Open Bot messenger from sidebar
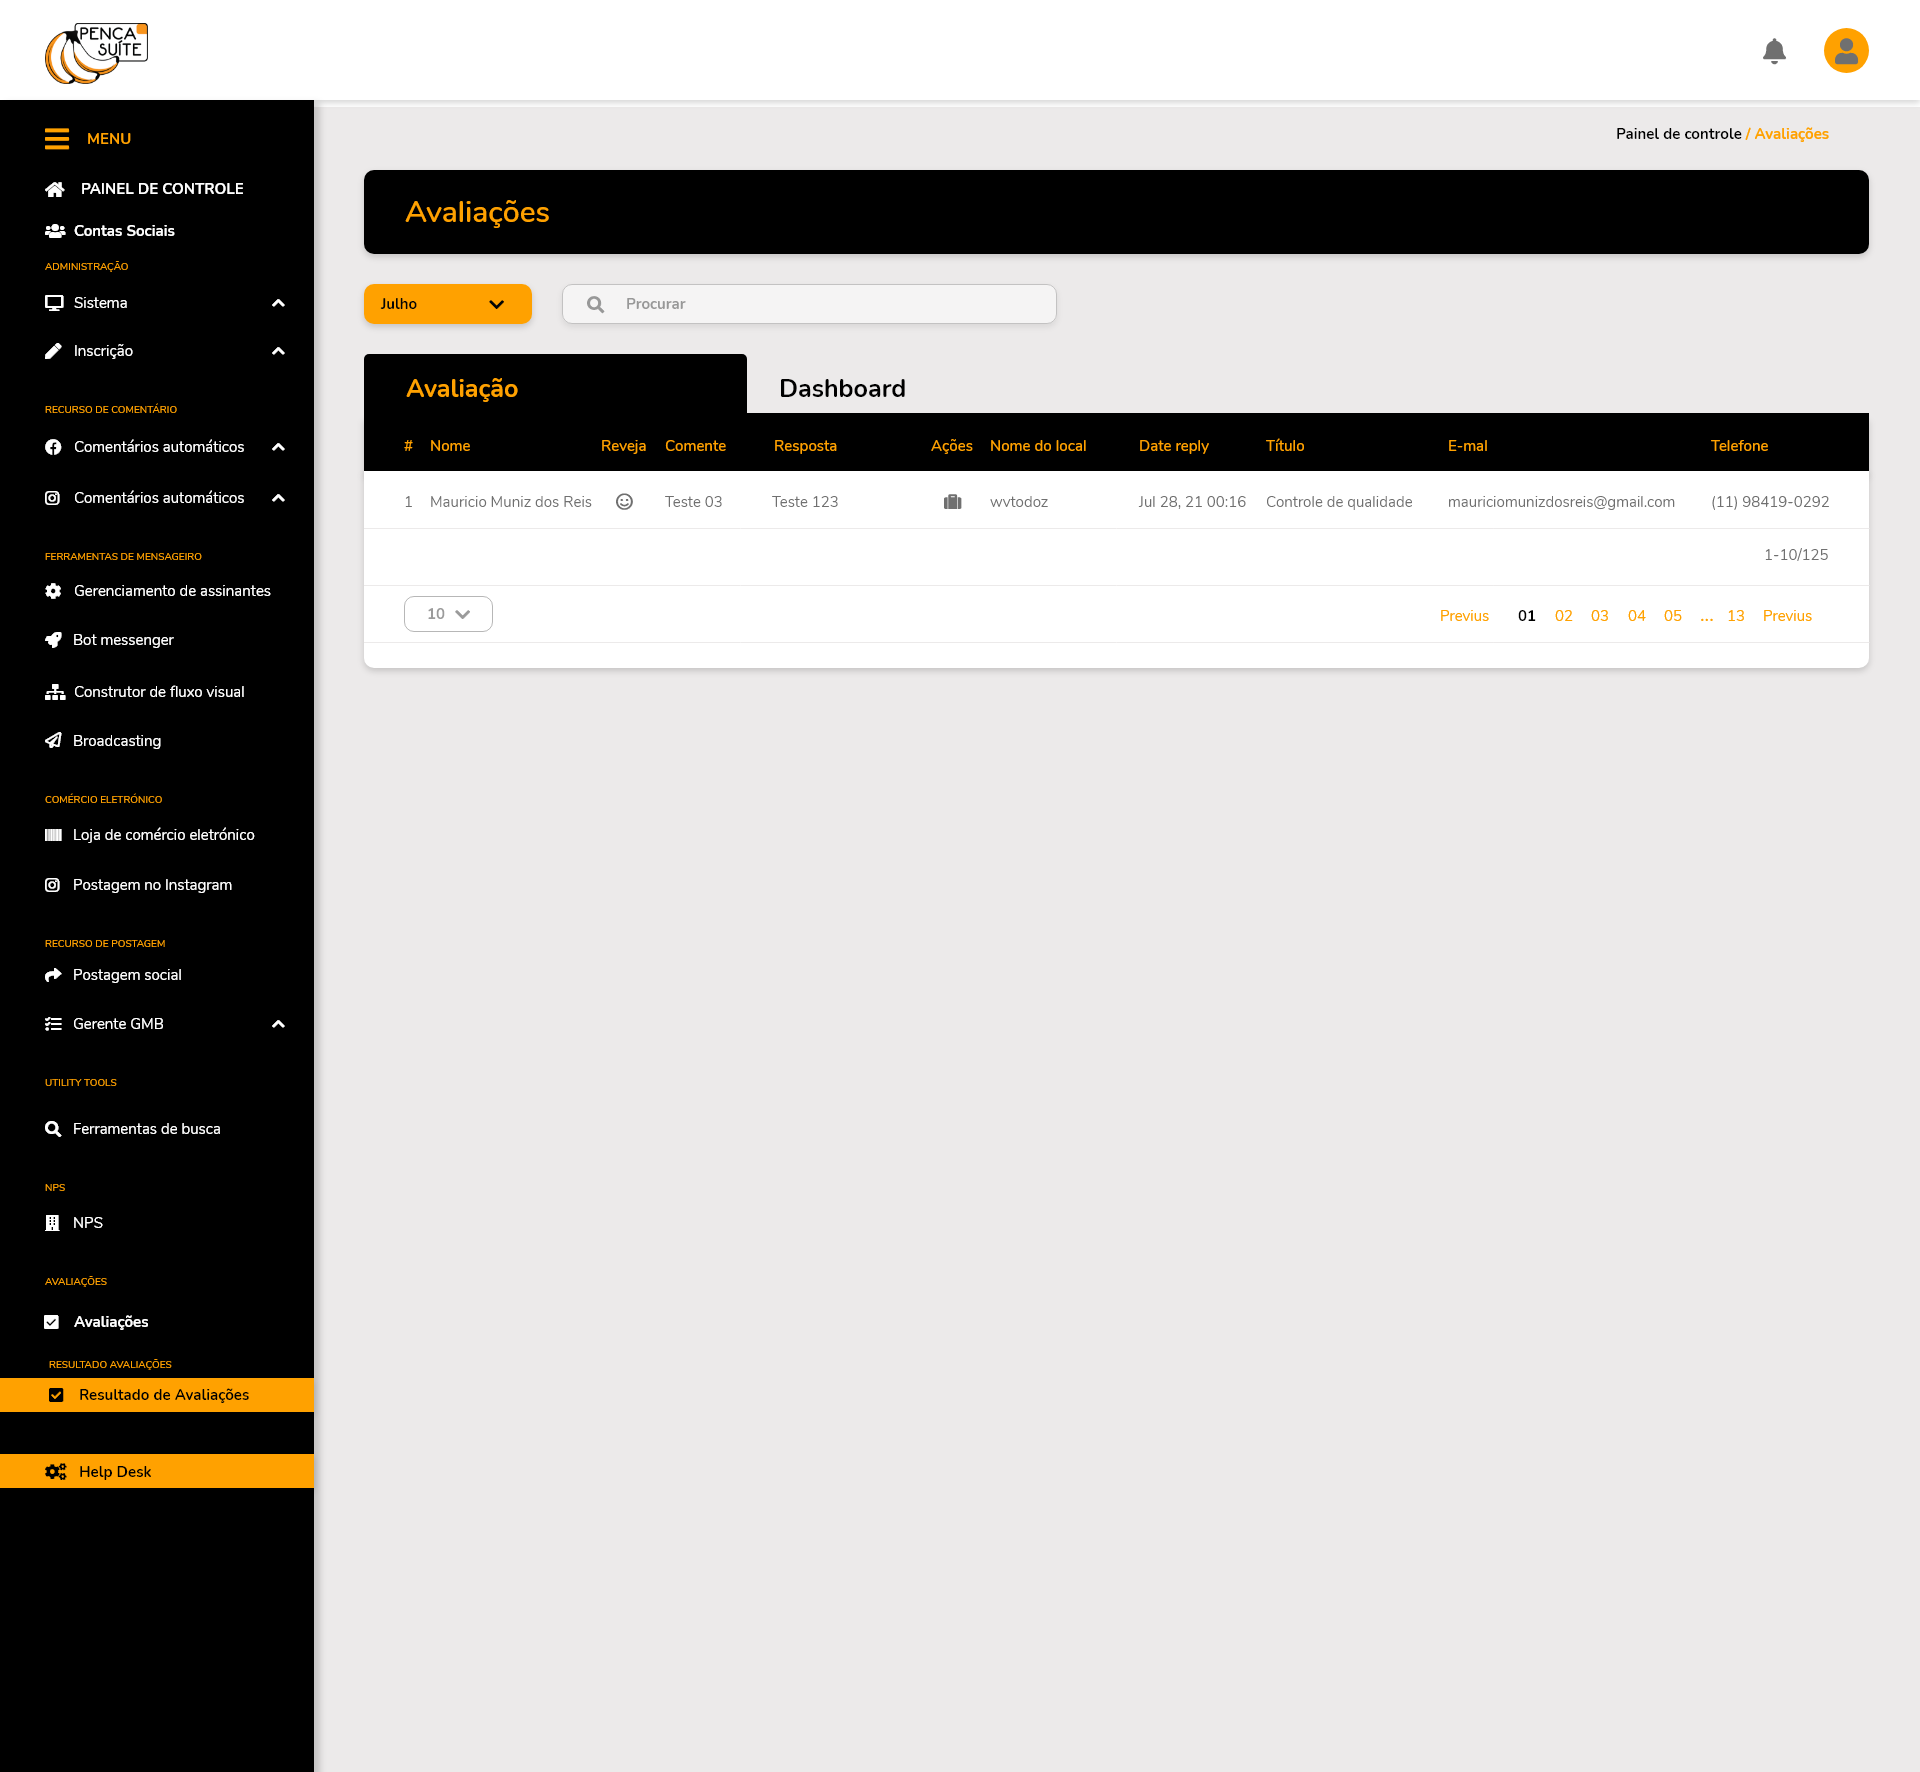1920x1772 pixels. [x=123, y=640]
